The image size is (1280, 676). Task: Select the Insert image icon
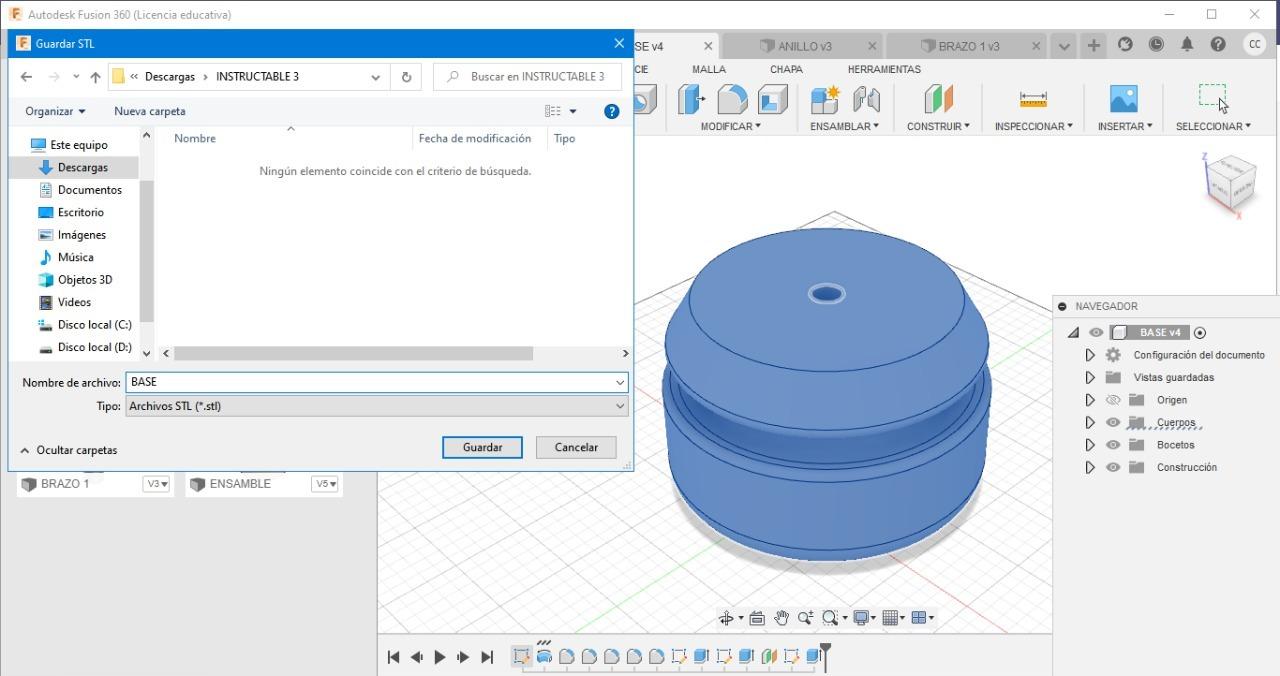(x=1124, y=99)
